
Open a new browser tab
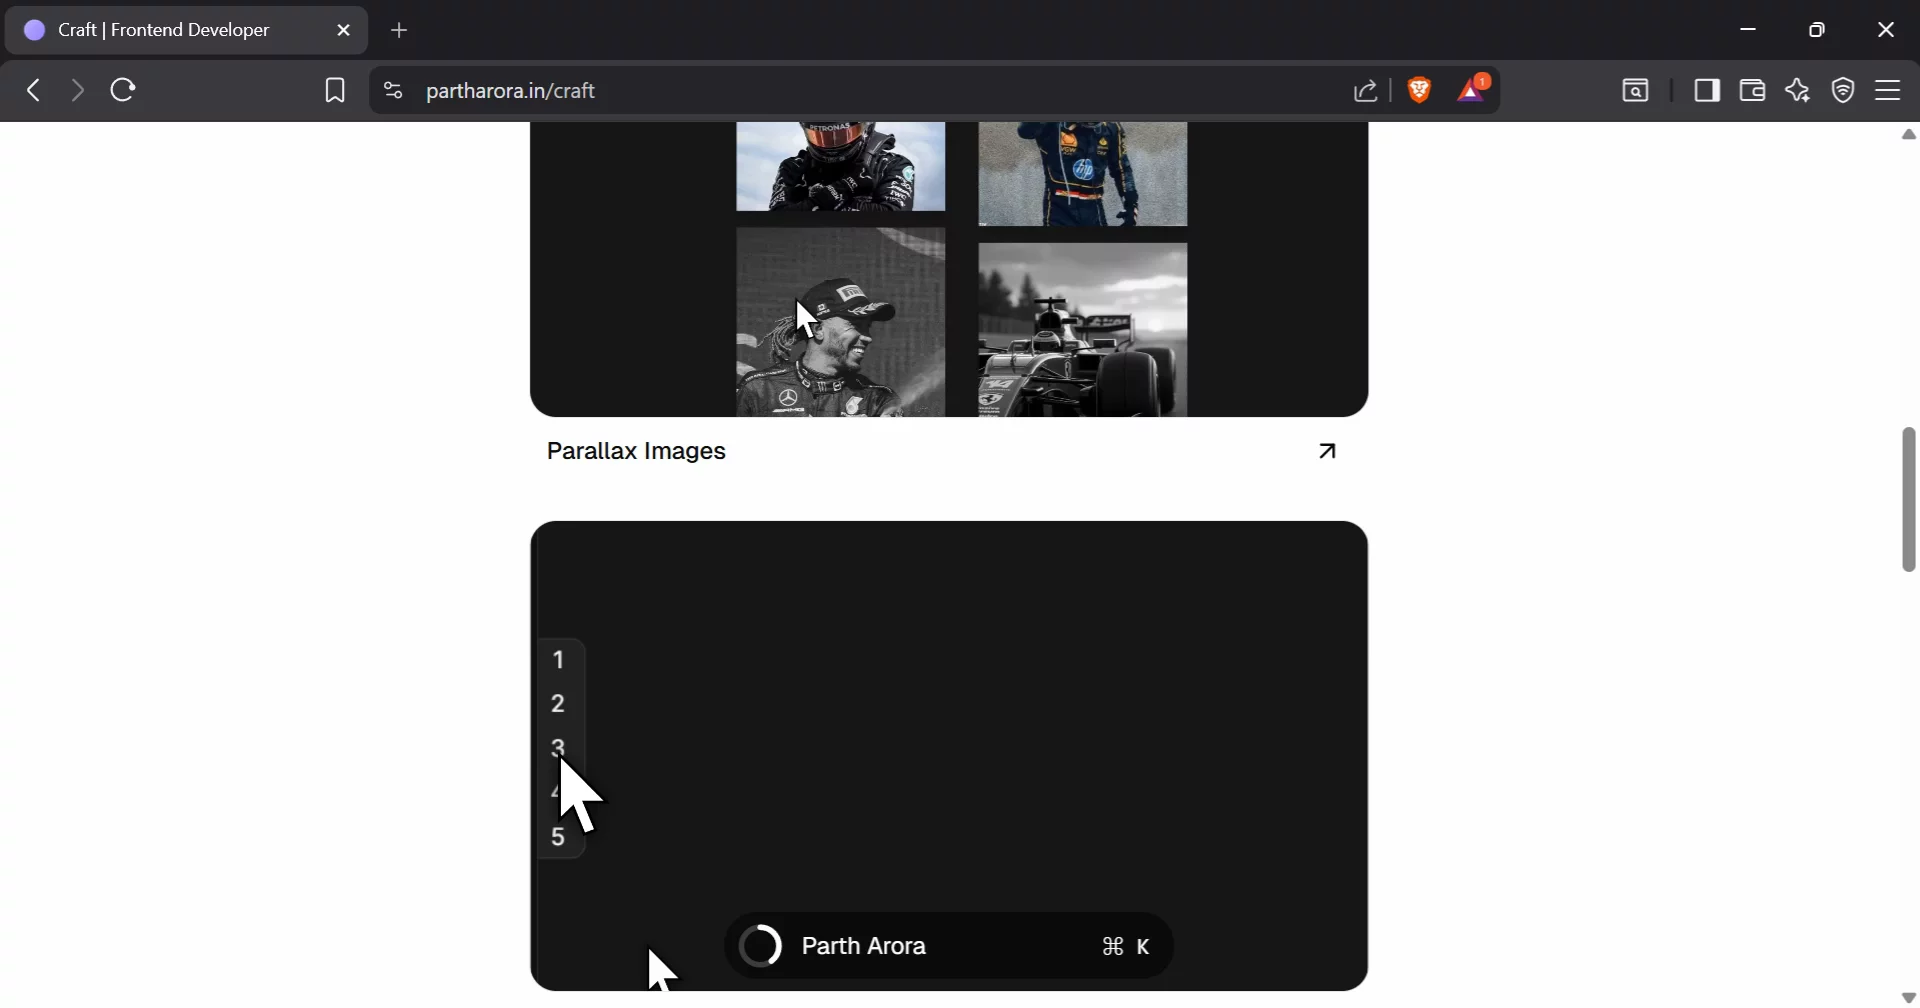pyautogui.click(x=399, y=30)
